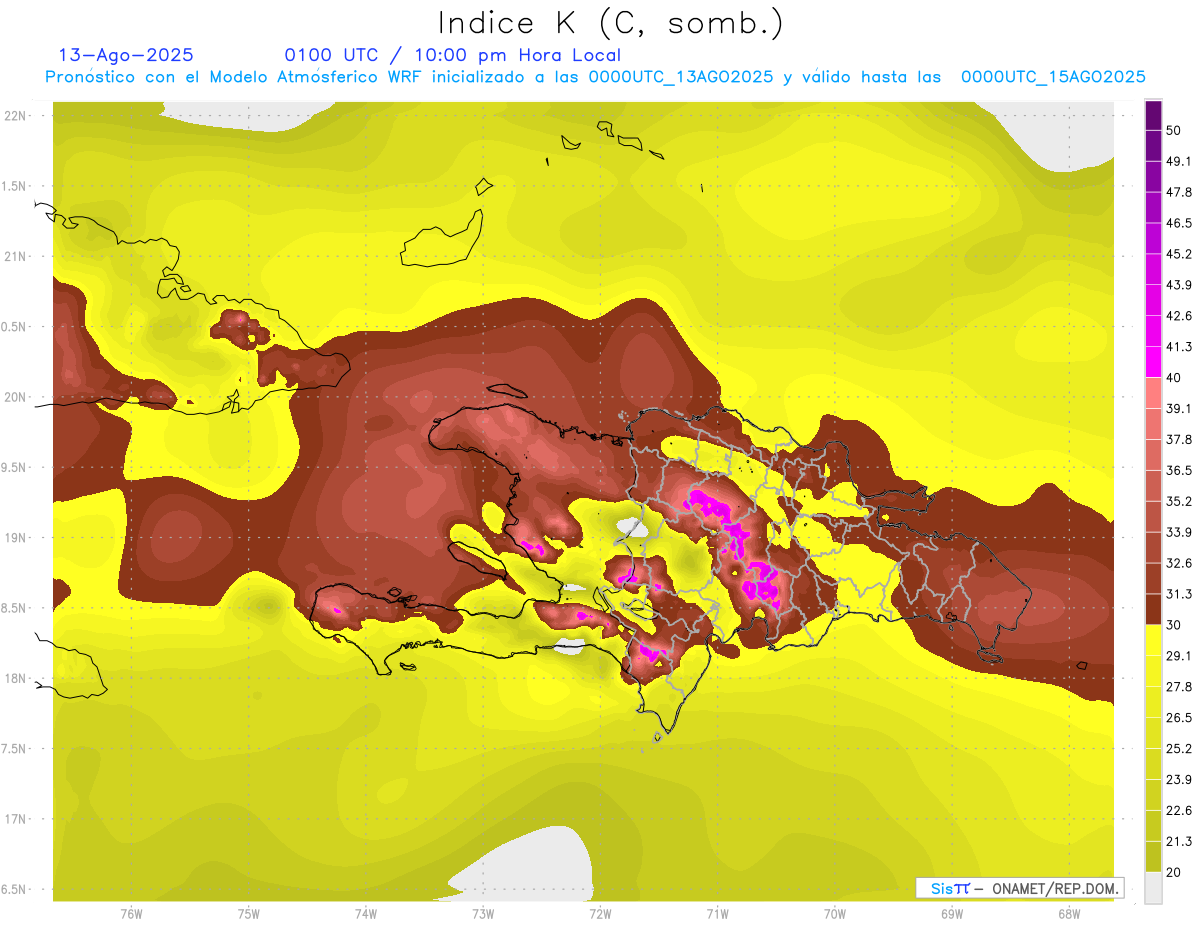
Task: Click the purple swatch between 46.5 and 47.8
Action: coord(1153,207)
